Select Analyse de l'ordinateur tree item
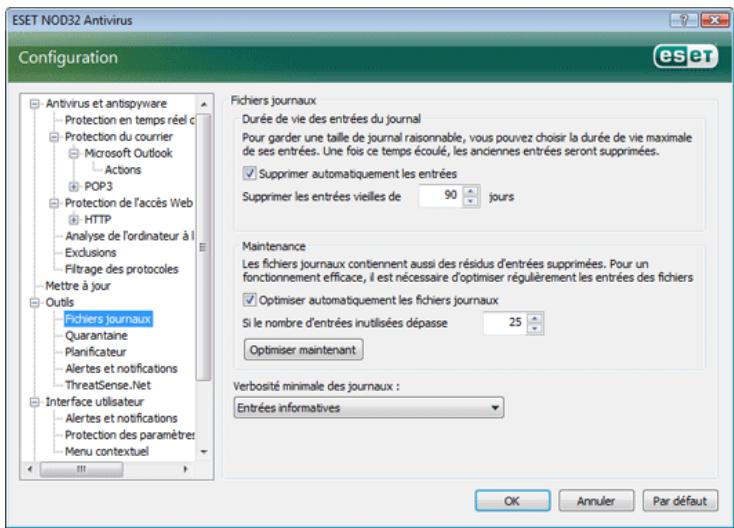Image resolution: width=734 pixels, height=528 pixels. click(x=130, y=236)
